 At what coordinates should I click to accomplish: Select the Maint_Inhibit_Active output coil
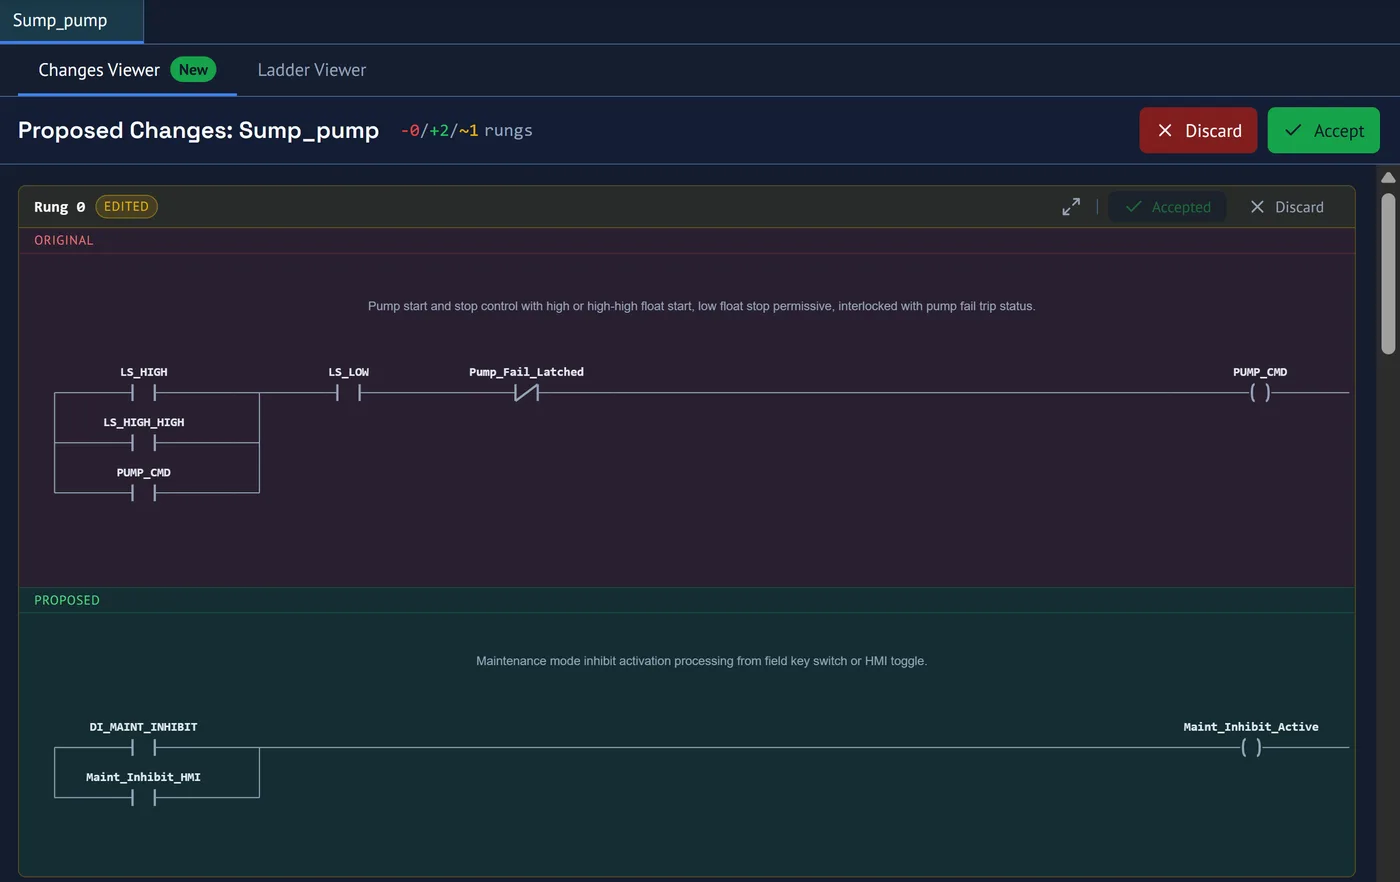pyautogui.click(x=1251, y=748)
